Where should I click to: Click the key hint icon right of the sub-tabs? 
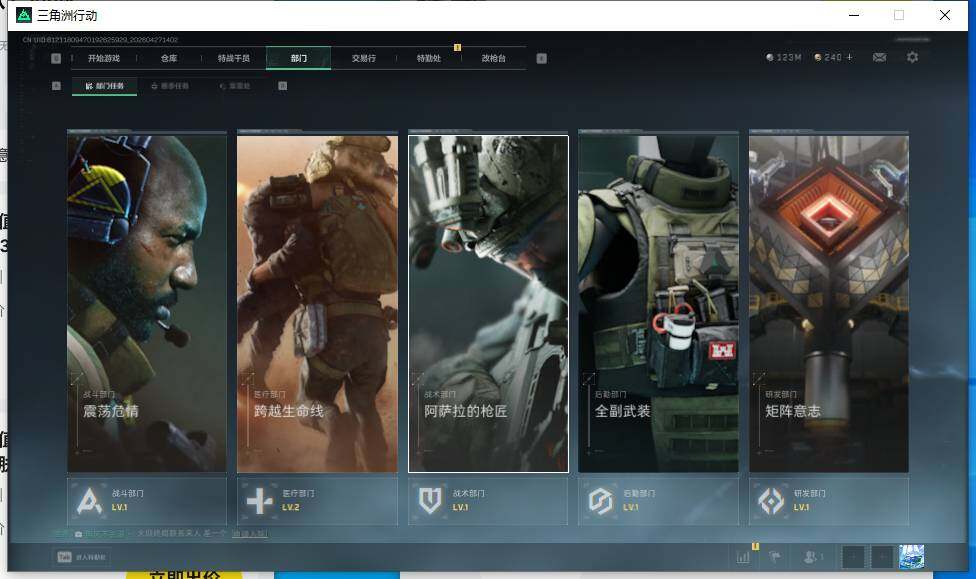tap(283, 86)
